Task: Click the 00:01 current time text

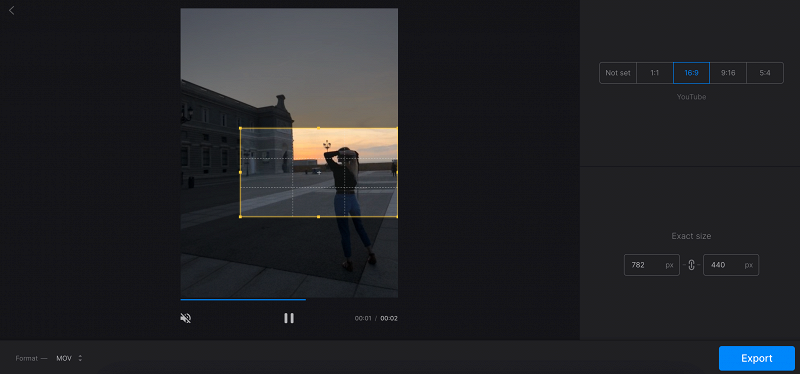Action: tap(363, 318)
